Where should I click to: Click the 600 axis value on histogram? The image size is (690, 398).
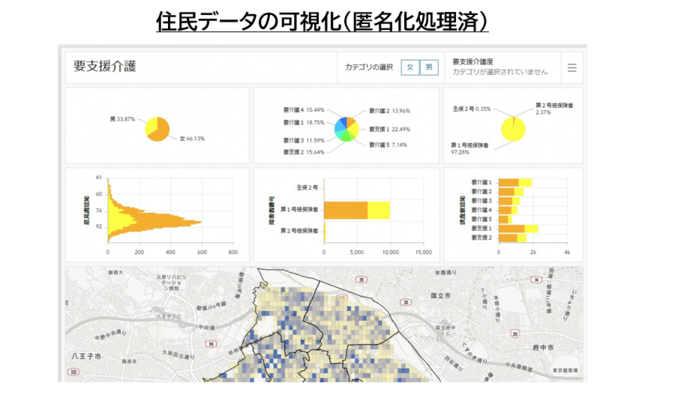pyautogui.click(x=202, y=252)
